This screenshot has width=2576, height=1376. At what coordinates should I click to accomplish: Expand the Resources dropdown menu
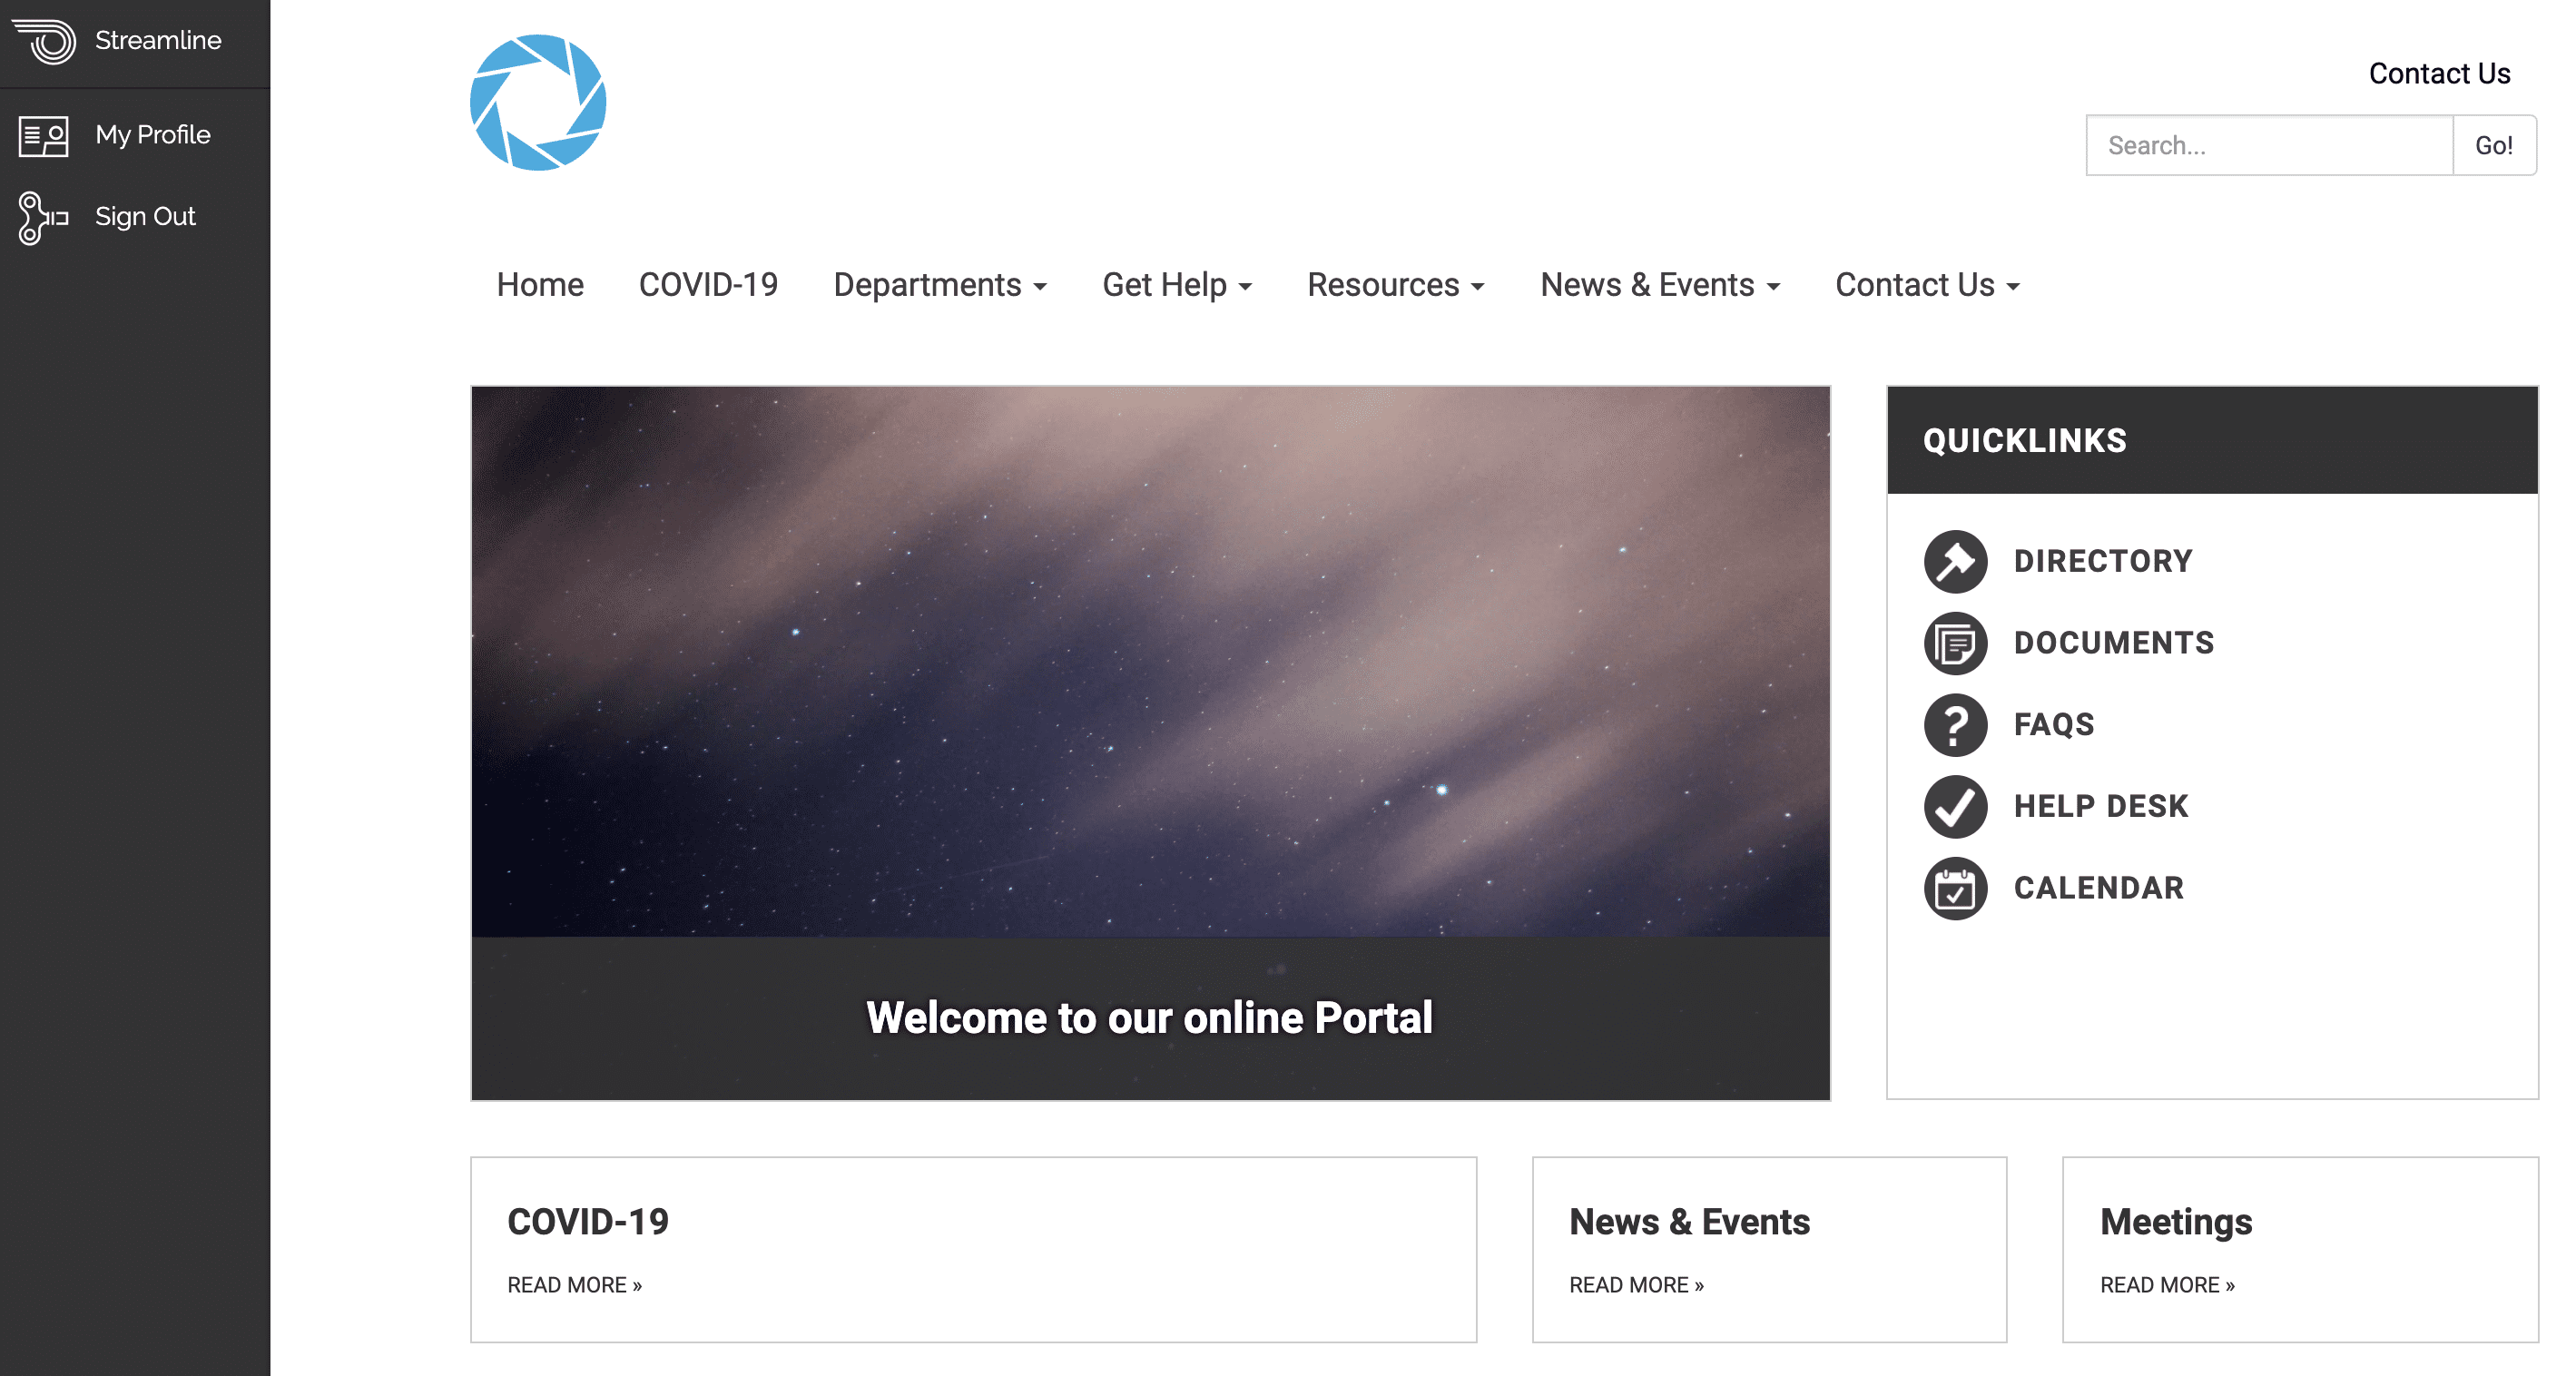pyautogui.click(x=1395, y=285)
